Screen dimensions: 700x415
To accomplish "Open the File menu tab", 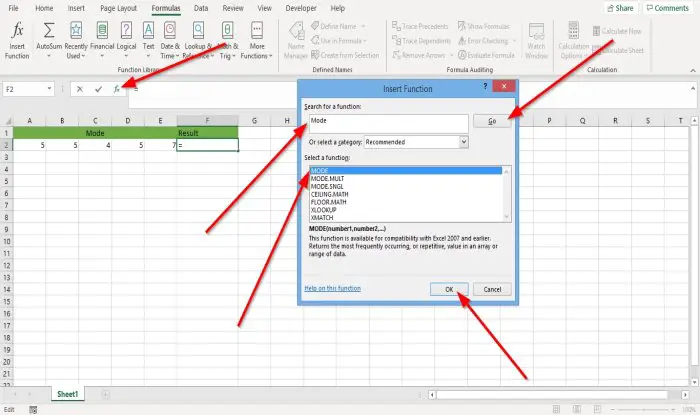I will click(x=13, y=8).
